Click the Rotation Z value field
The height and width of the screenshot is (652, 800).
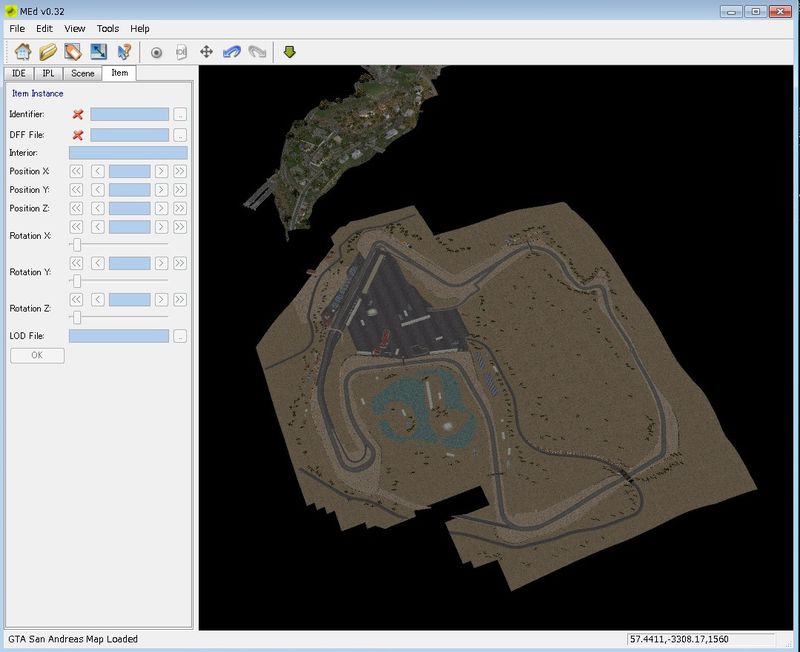point(130,299)
